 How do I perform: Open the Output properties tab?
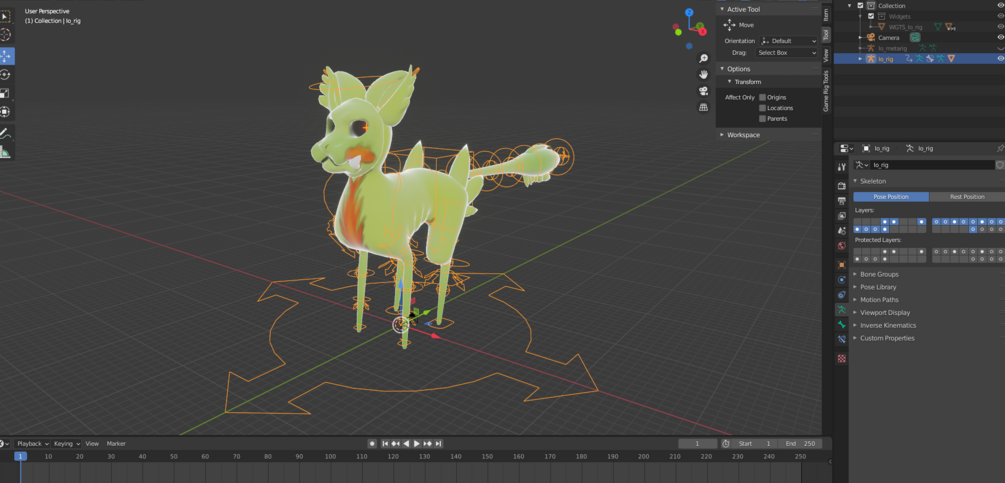(x=842, y=201)
